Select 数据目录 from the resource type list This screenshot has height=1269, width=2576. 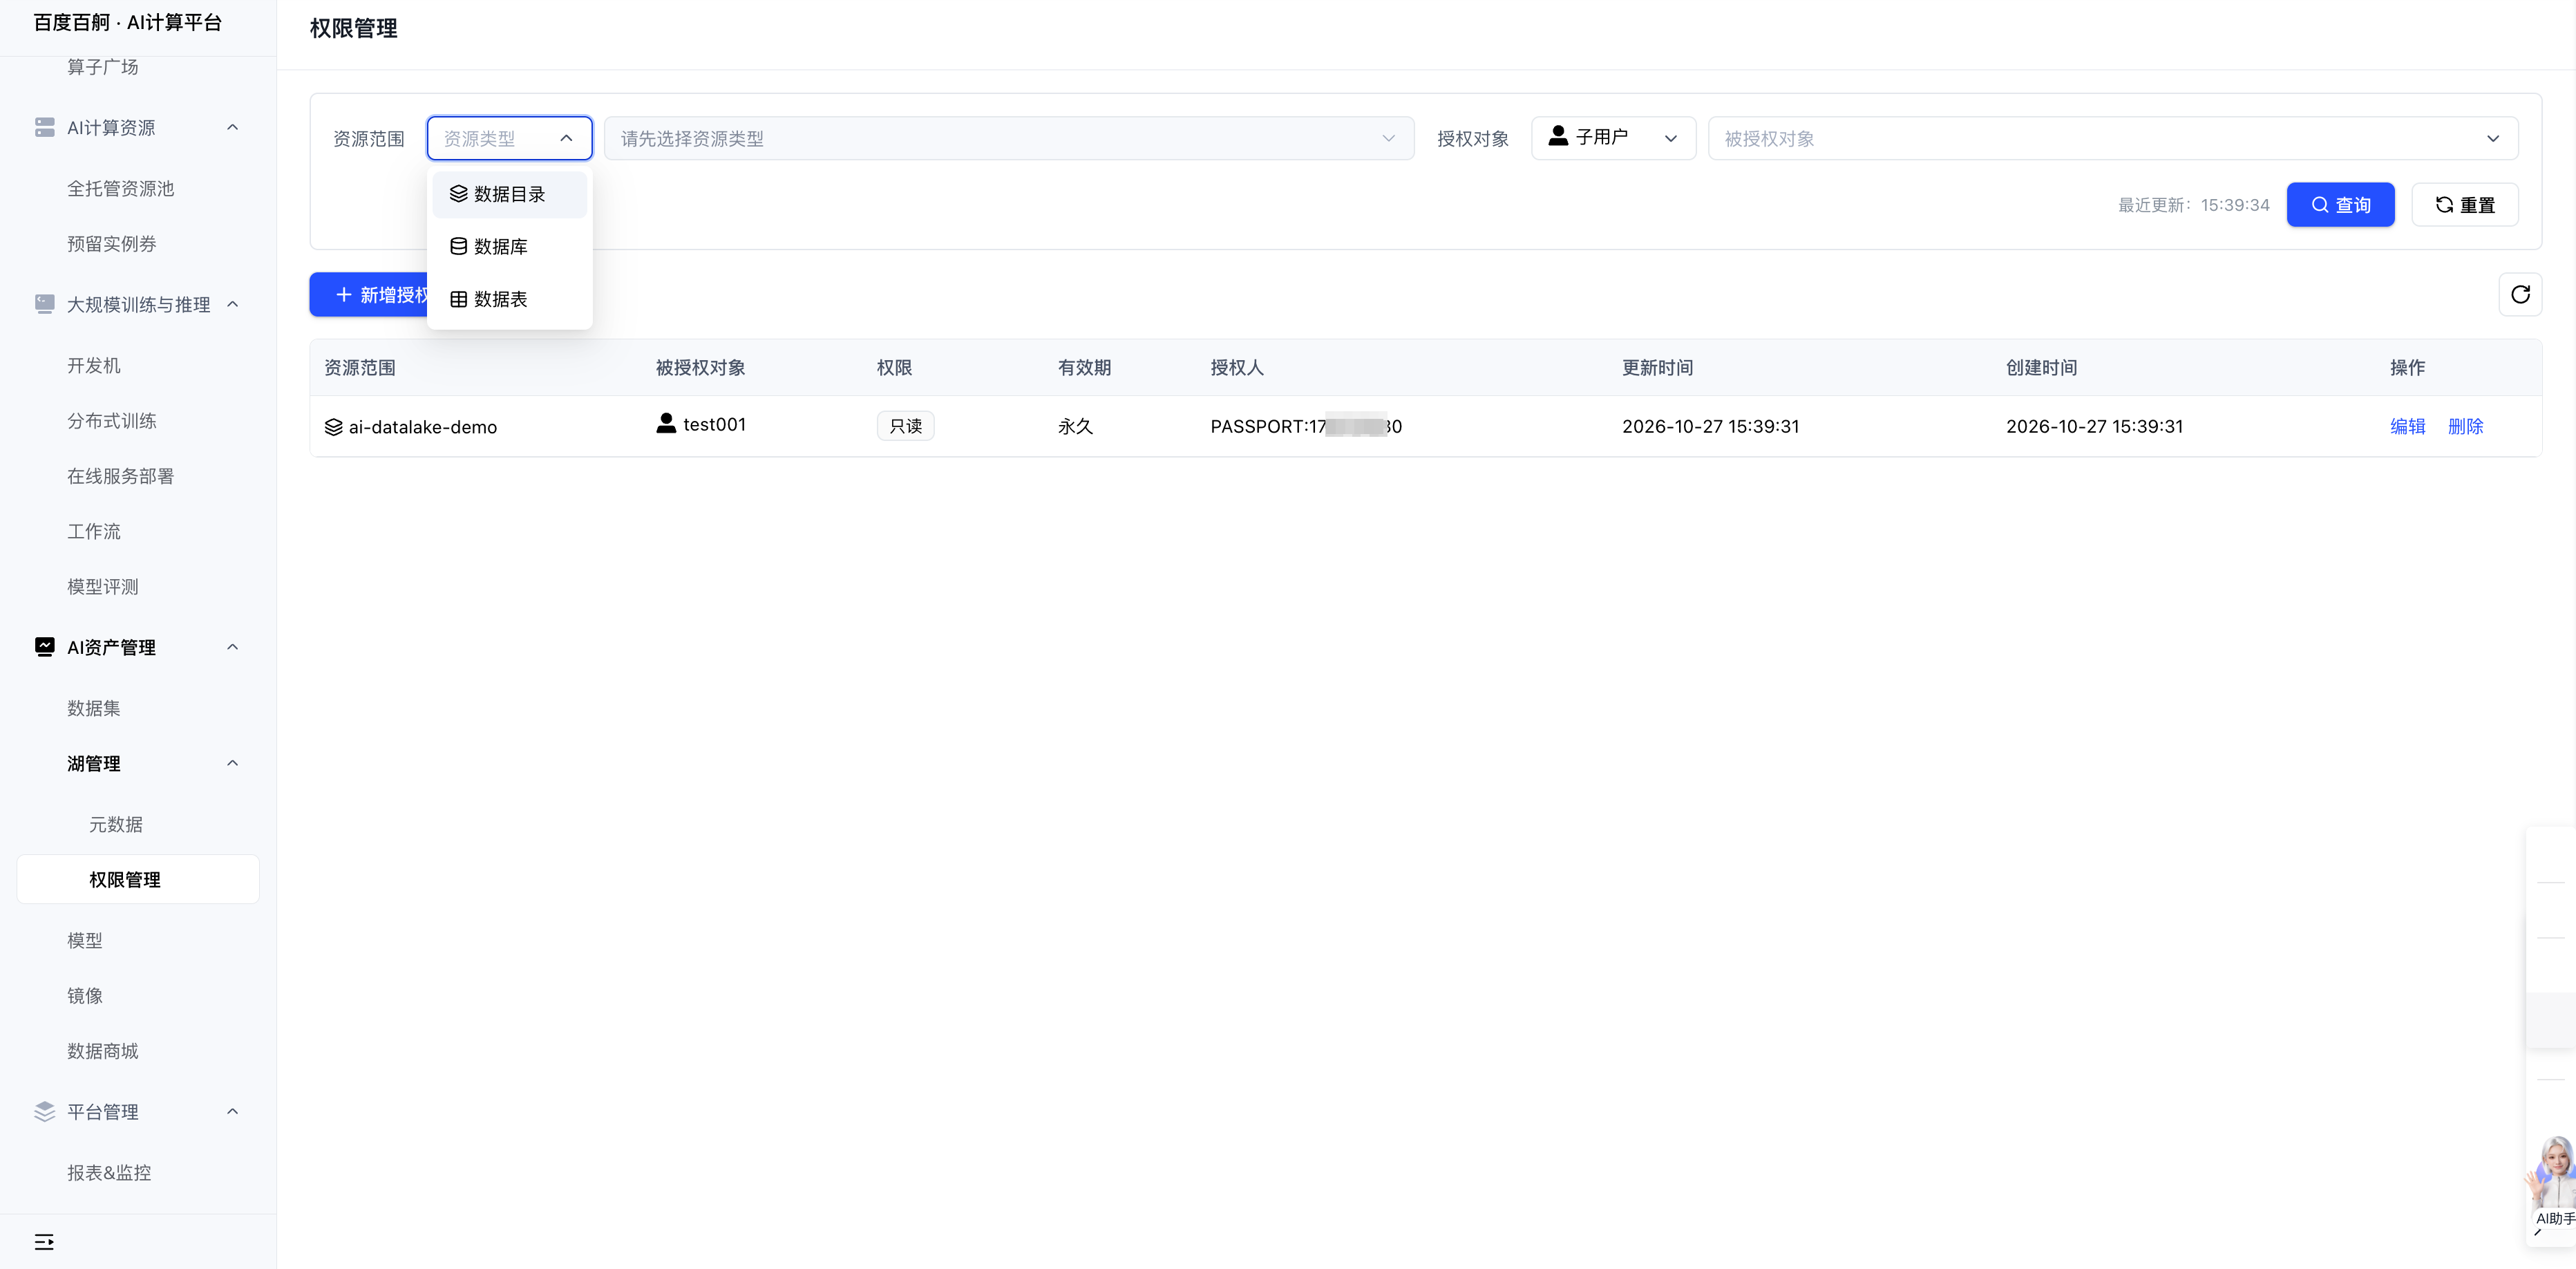(510, 194)
